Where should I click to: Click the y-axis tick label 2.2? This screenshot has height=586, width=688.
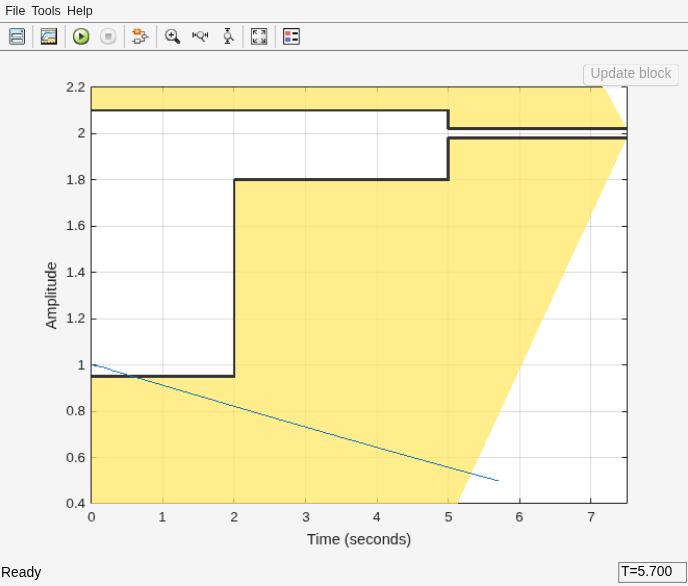76,87
